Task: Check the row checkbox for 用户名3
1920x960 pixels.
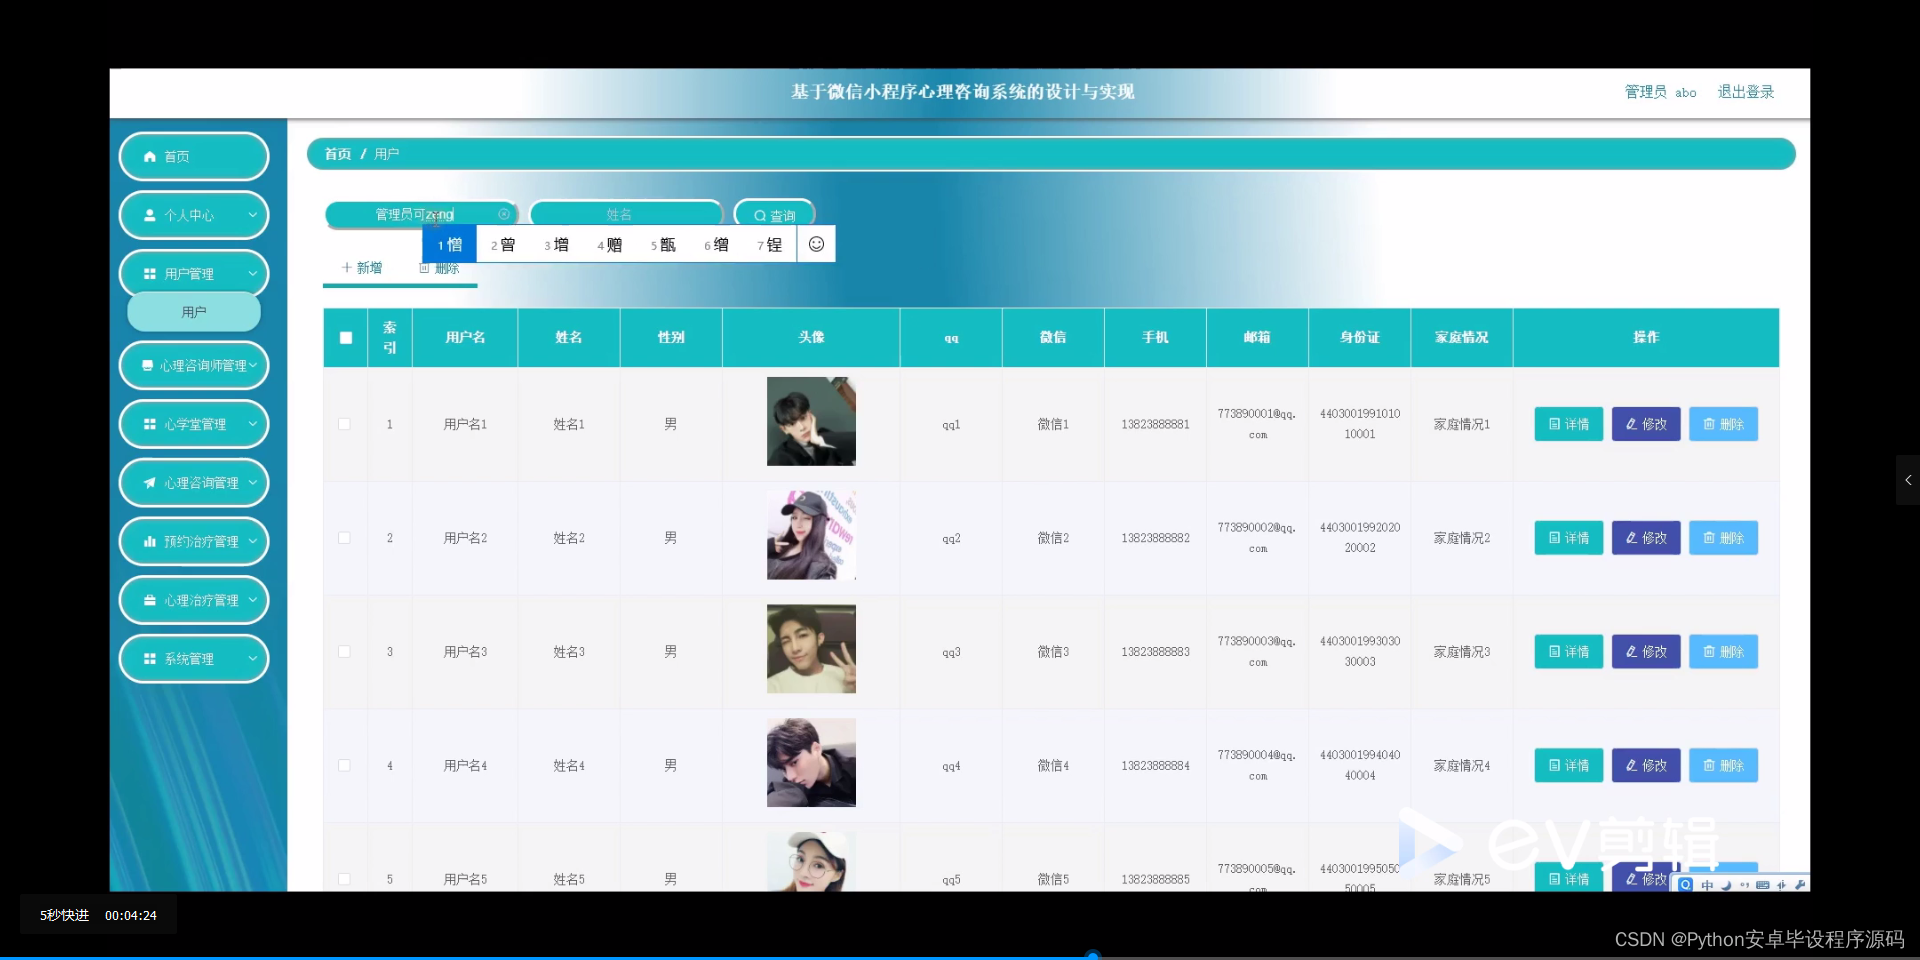Action: click(345, 652)
